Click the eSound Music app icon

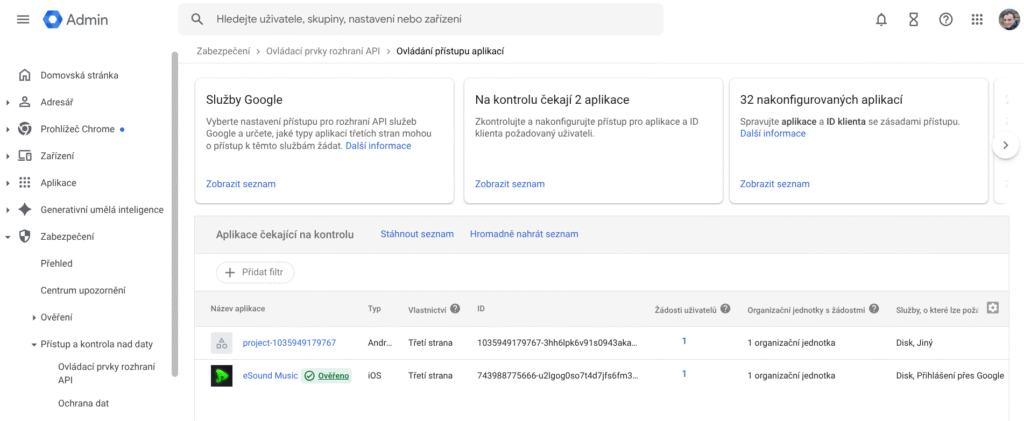tap(221, 375)
